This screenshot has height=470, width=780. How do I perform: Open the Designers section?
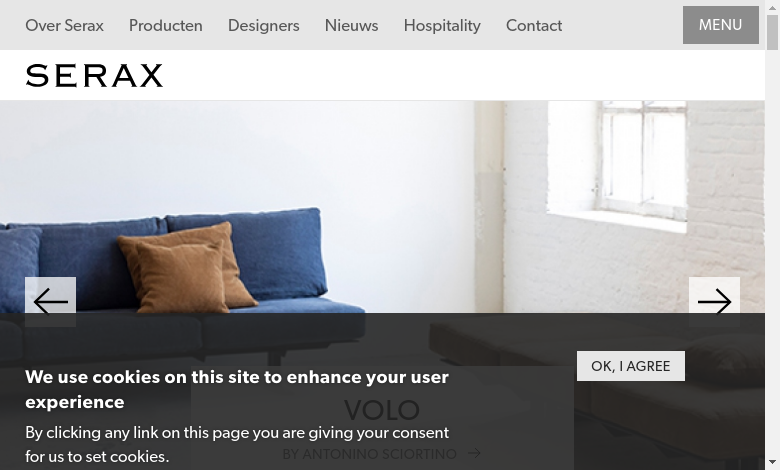tap(264, 25)
